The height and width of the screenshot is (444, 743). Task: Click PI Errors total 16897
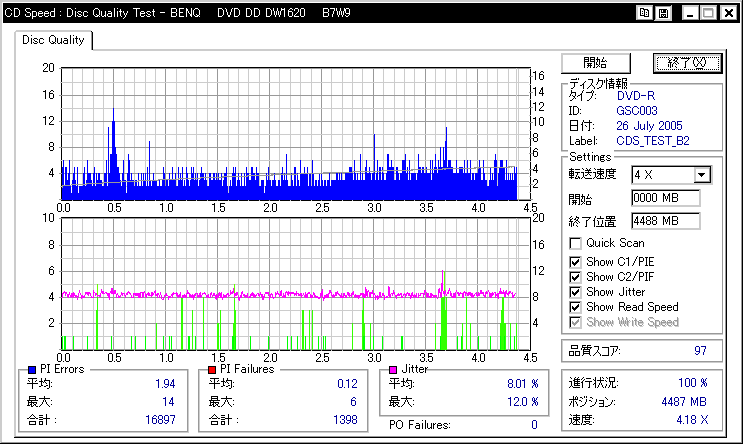coord(160,420)
